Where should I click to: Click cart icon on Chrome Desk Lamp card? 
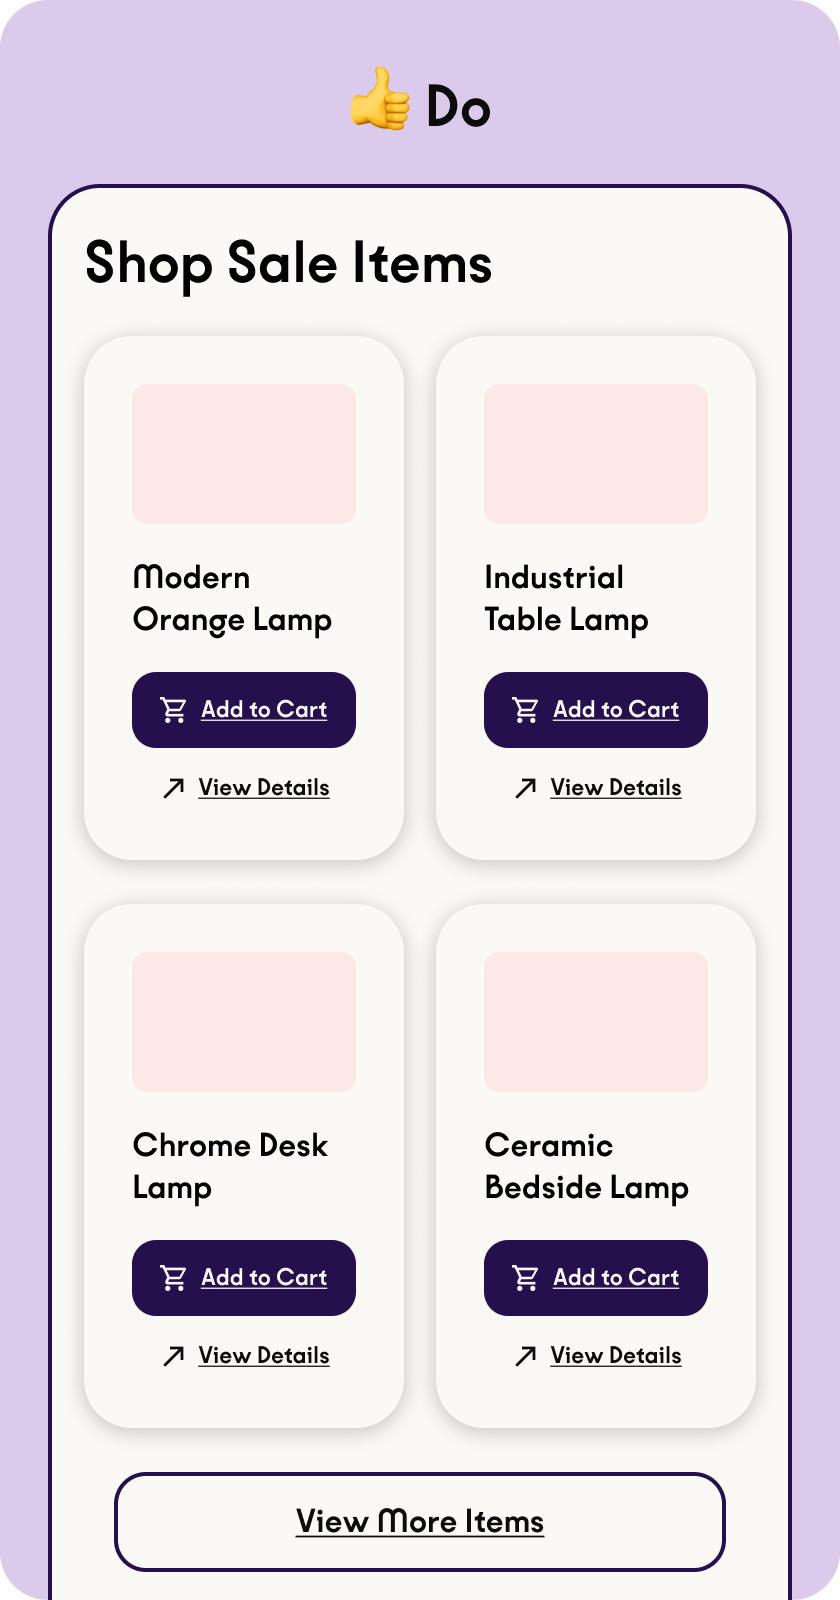[x=174, y=1278]
